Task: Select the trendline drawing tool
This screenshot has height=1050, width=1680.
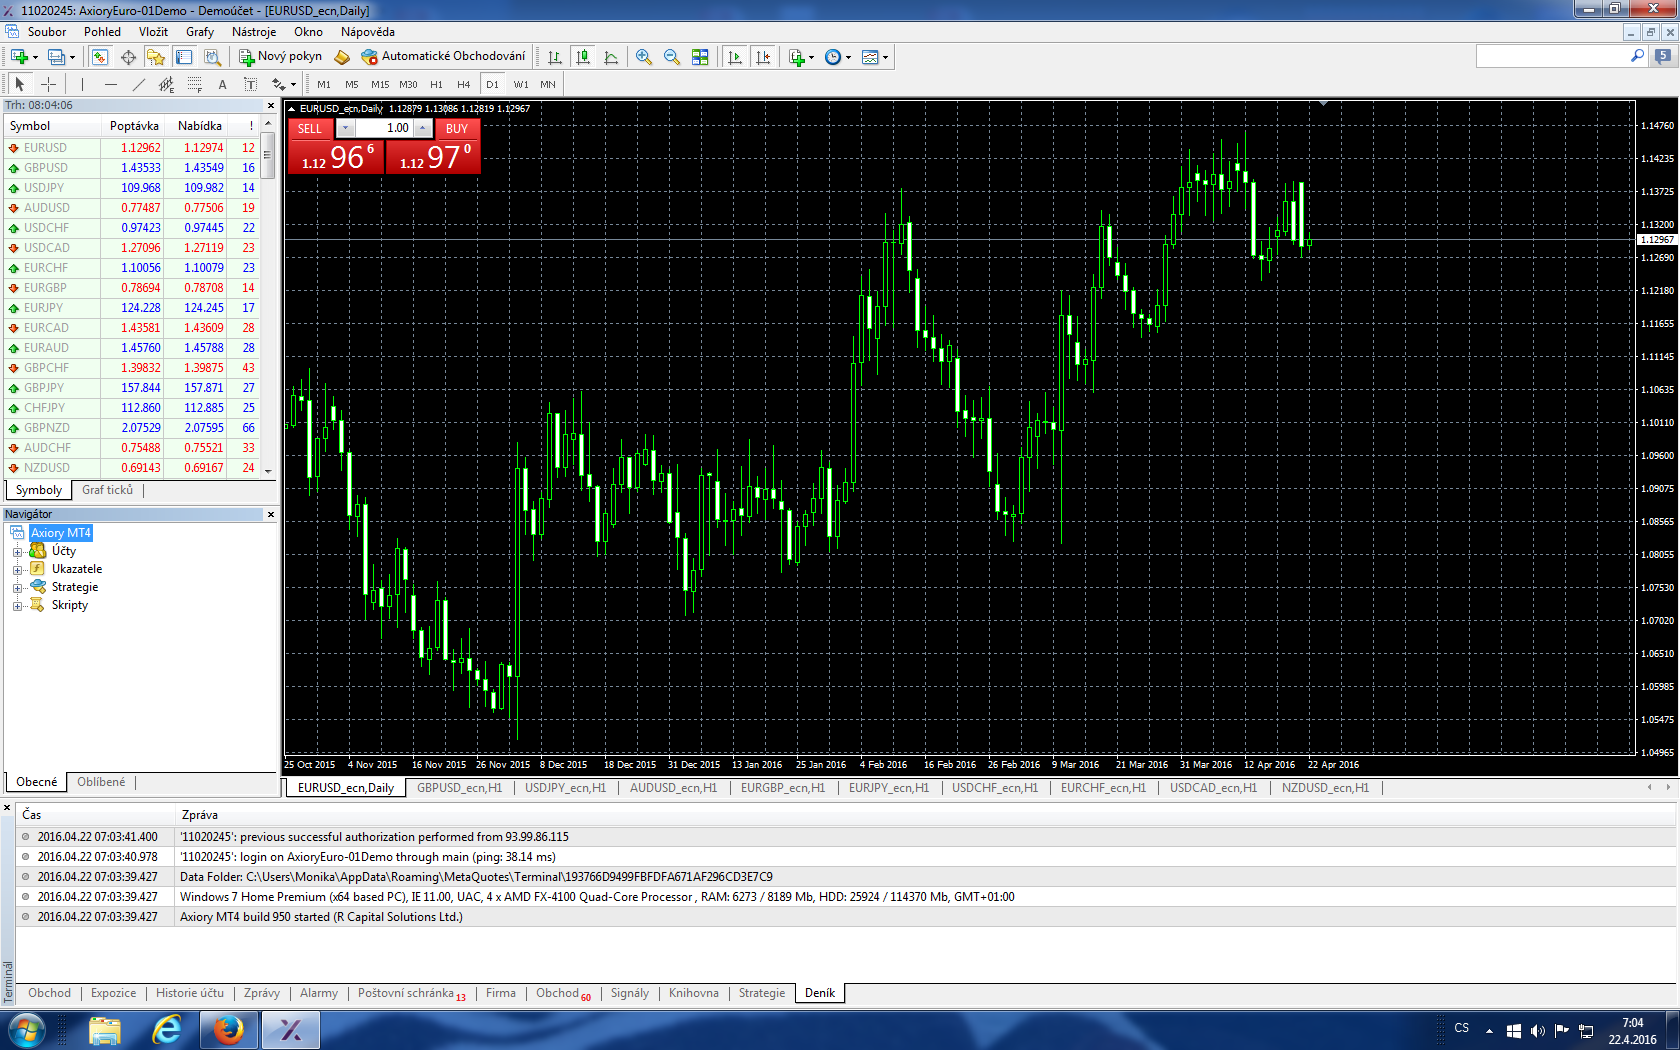Action: click(x=138, y=84)
